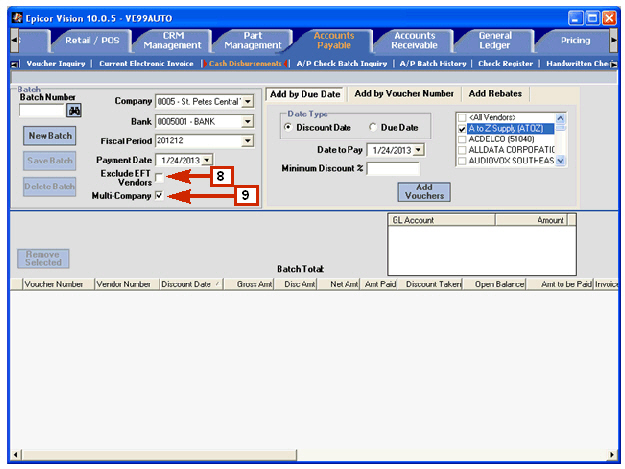
Task: Open Cash Disbursements submenu item
Action: [x=245, y=63]
